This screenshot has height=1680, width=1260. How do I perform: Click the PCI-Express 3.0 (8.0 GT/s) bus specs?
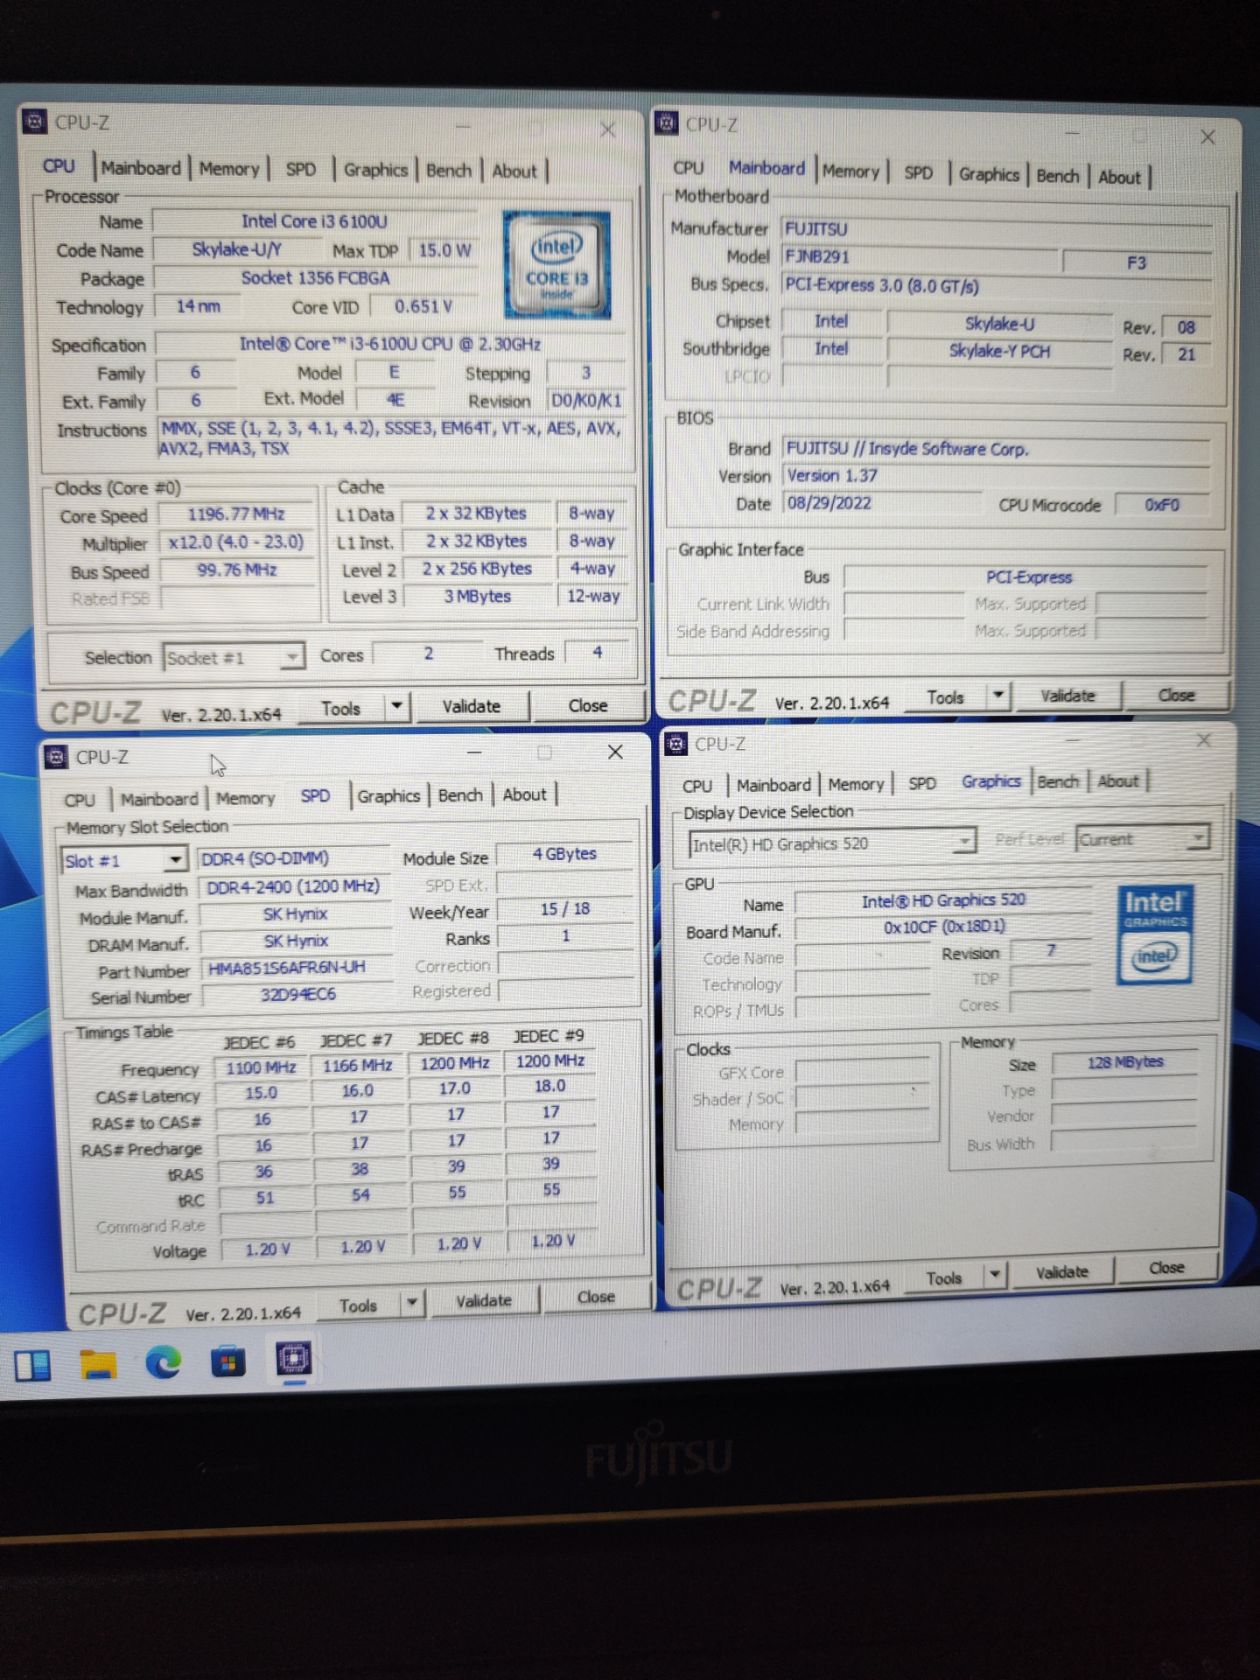(x=996, y=286)
